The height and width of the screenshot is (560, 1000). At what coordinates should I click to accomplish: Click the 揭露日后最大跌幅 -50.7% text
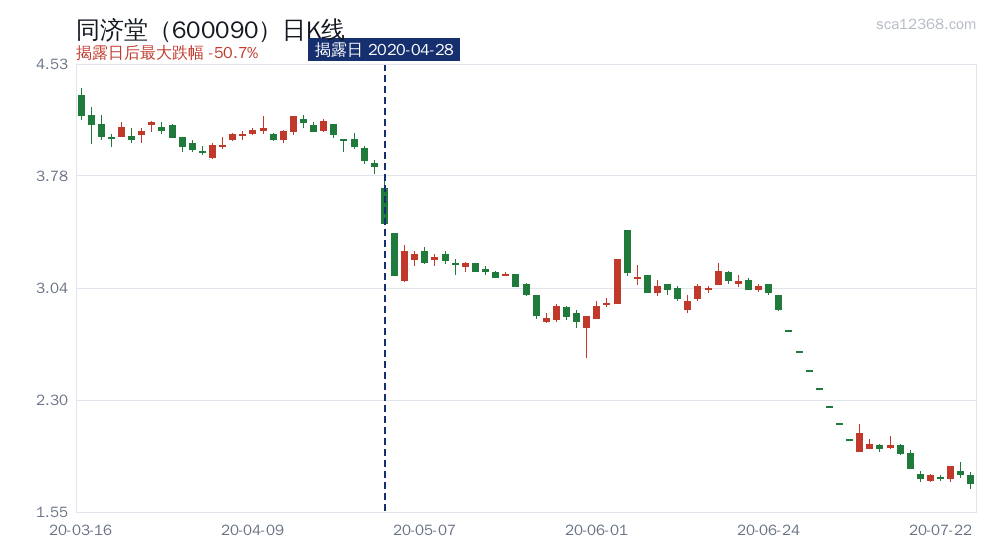click(x=167, y=53)
